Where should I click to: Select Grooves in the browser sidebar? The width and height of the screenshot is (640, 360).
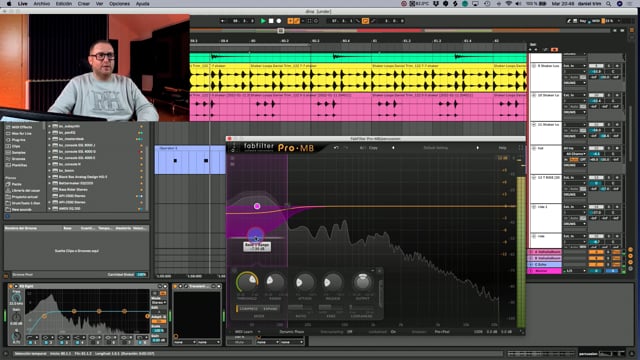point(19,159)
